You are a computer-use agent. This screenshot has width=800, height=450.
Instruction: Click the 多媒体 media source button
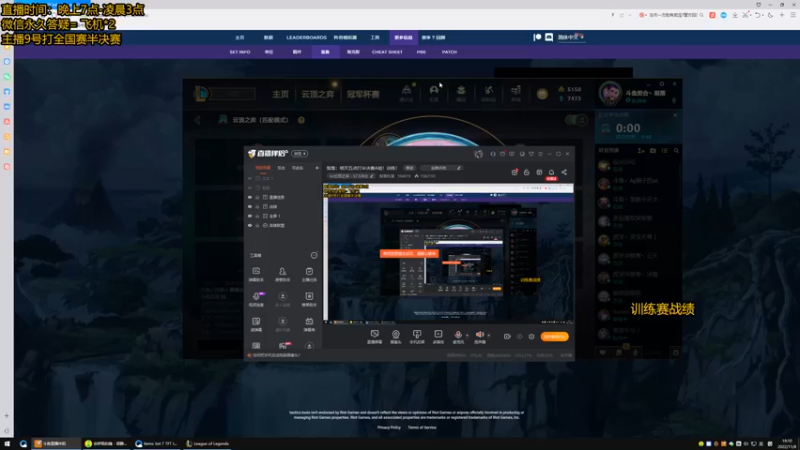(x=438, y=337)
